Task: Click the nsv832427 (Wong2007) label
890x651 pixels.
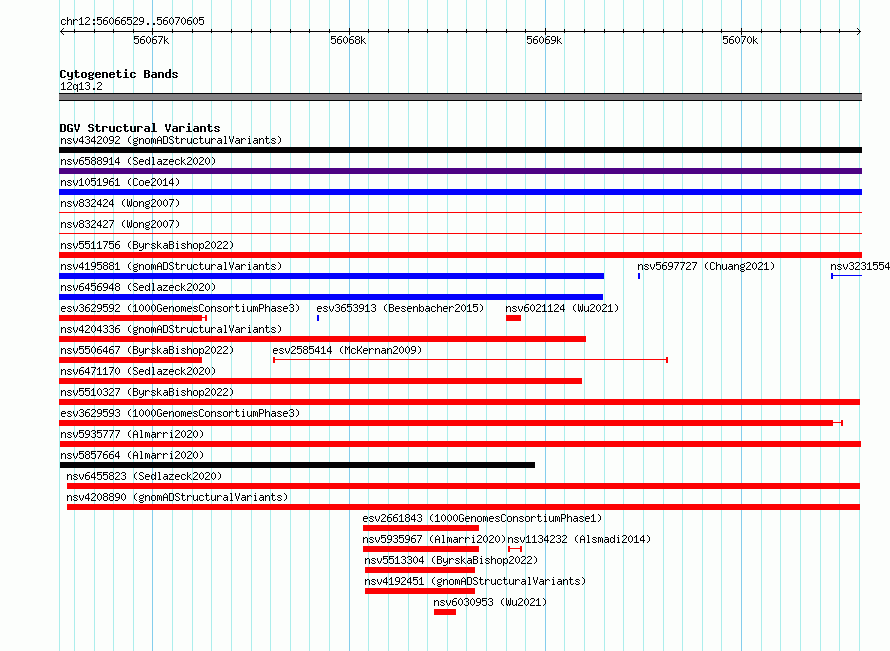Action: point(120,224)
